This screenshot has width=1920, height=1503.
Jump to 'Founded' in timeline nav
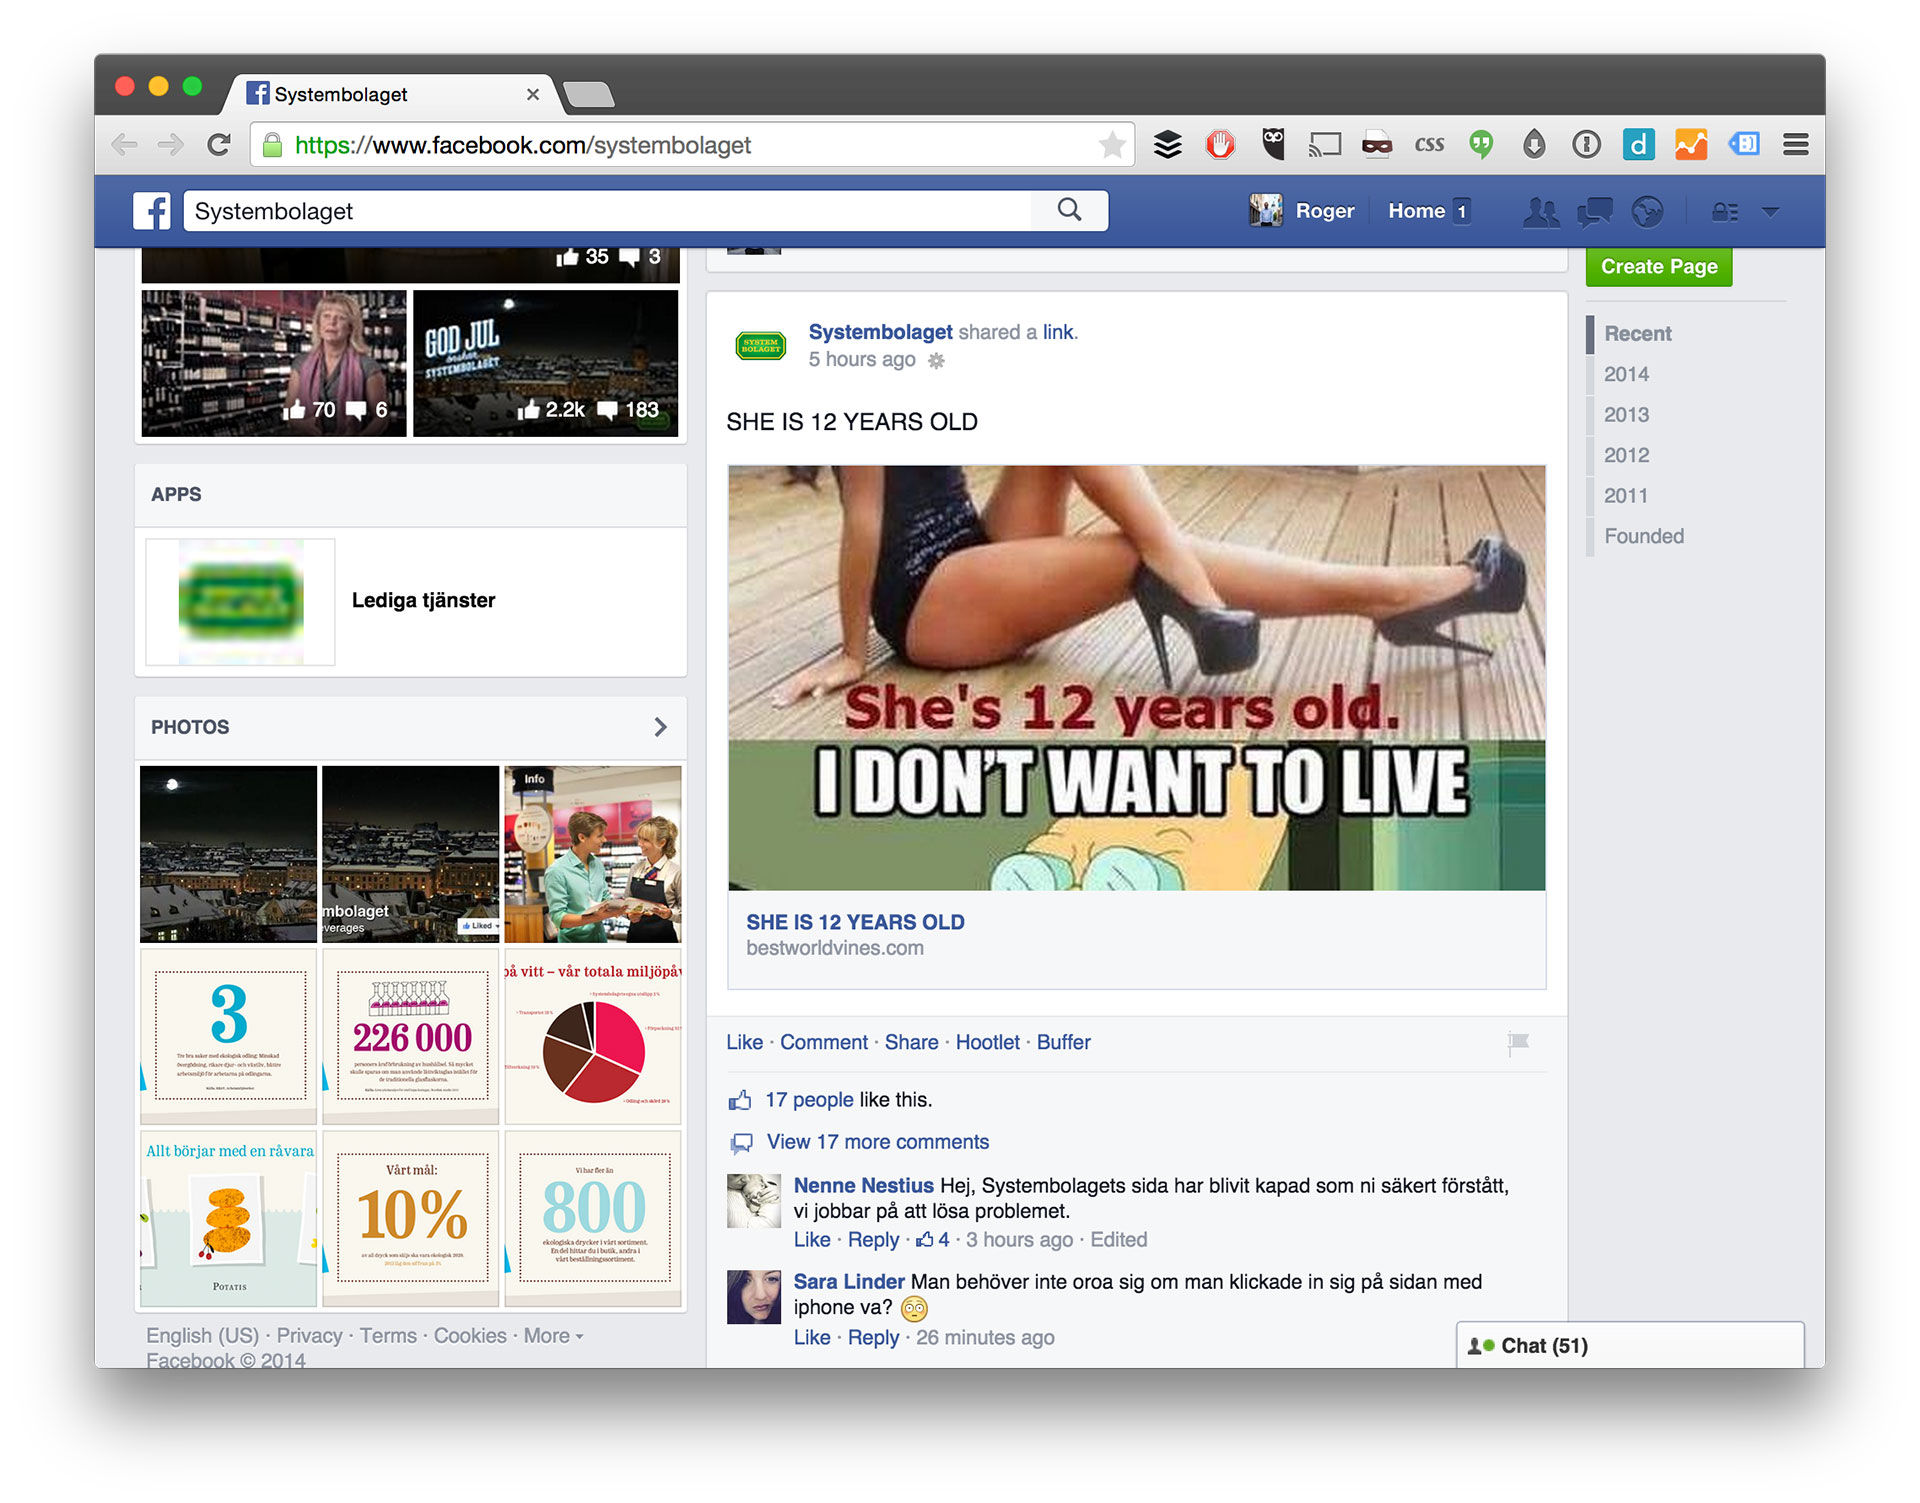[x=1644, y=536]
